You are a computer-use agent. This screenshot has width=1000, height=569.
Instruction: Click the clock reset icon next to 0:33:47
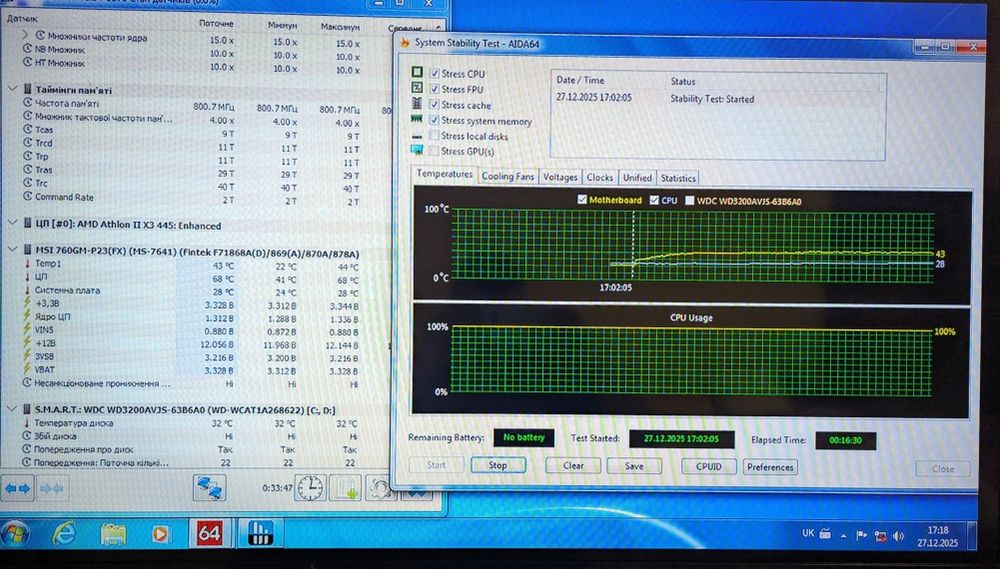[x=310, y=489]
